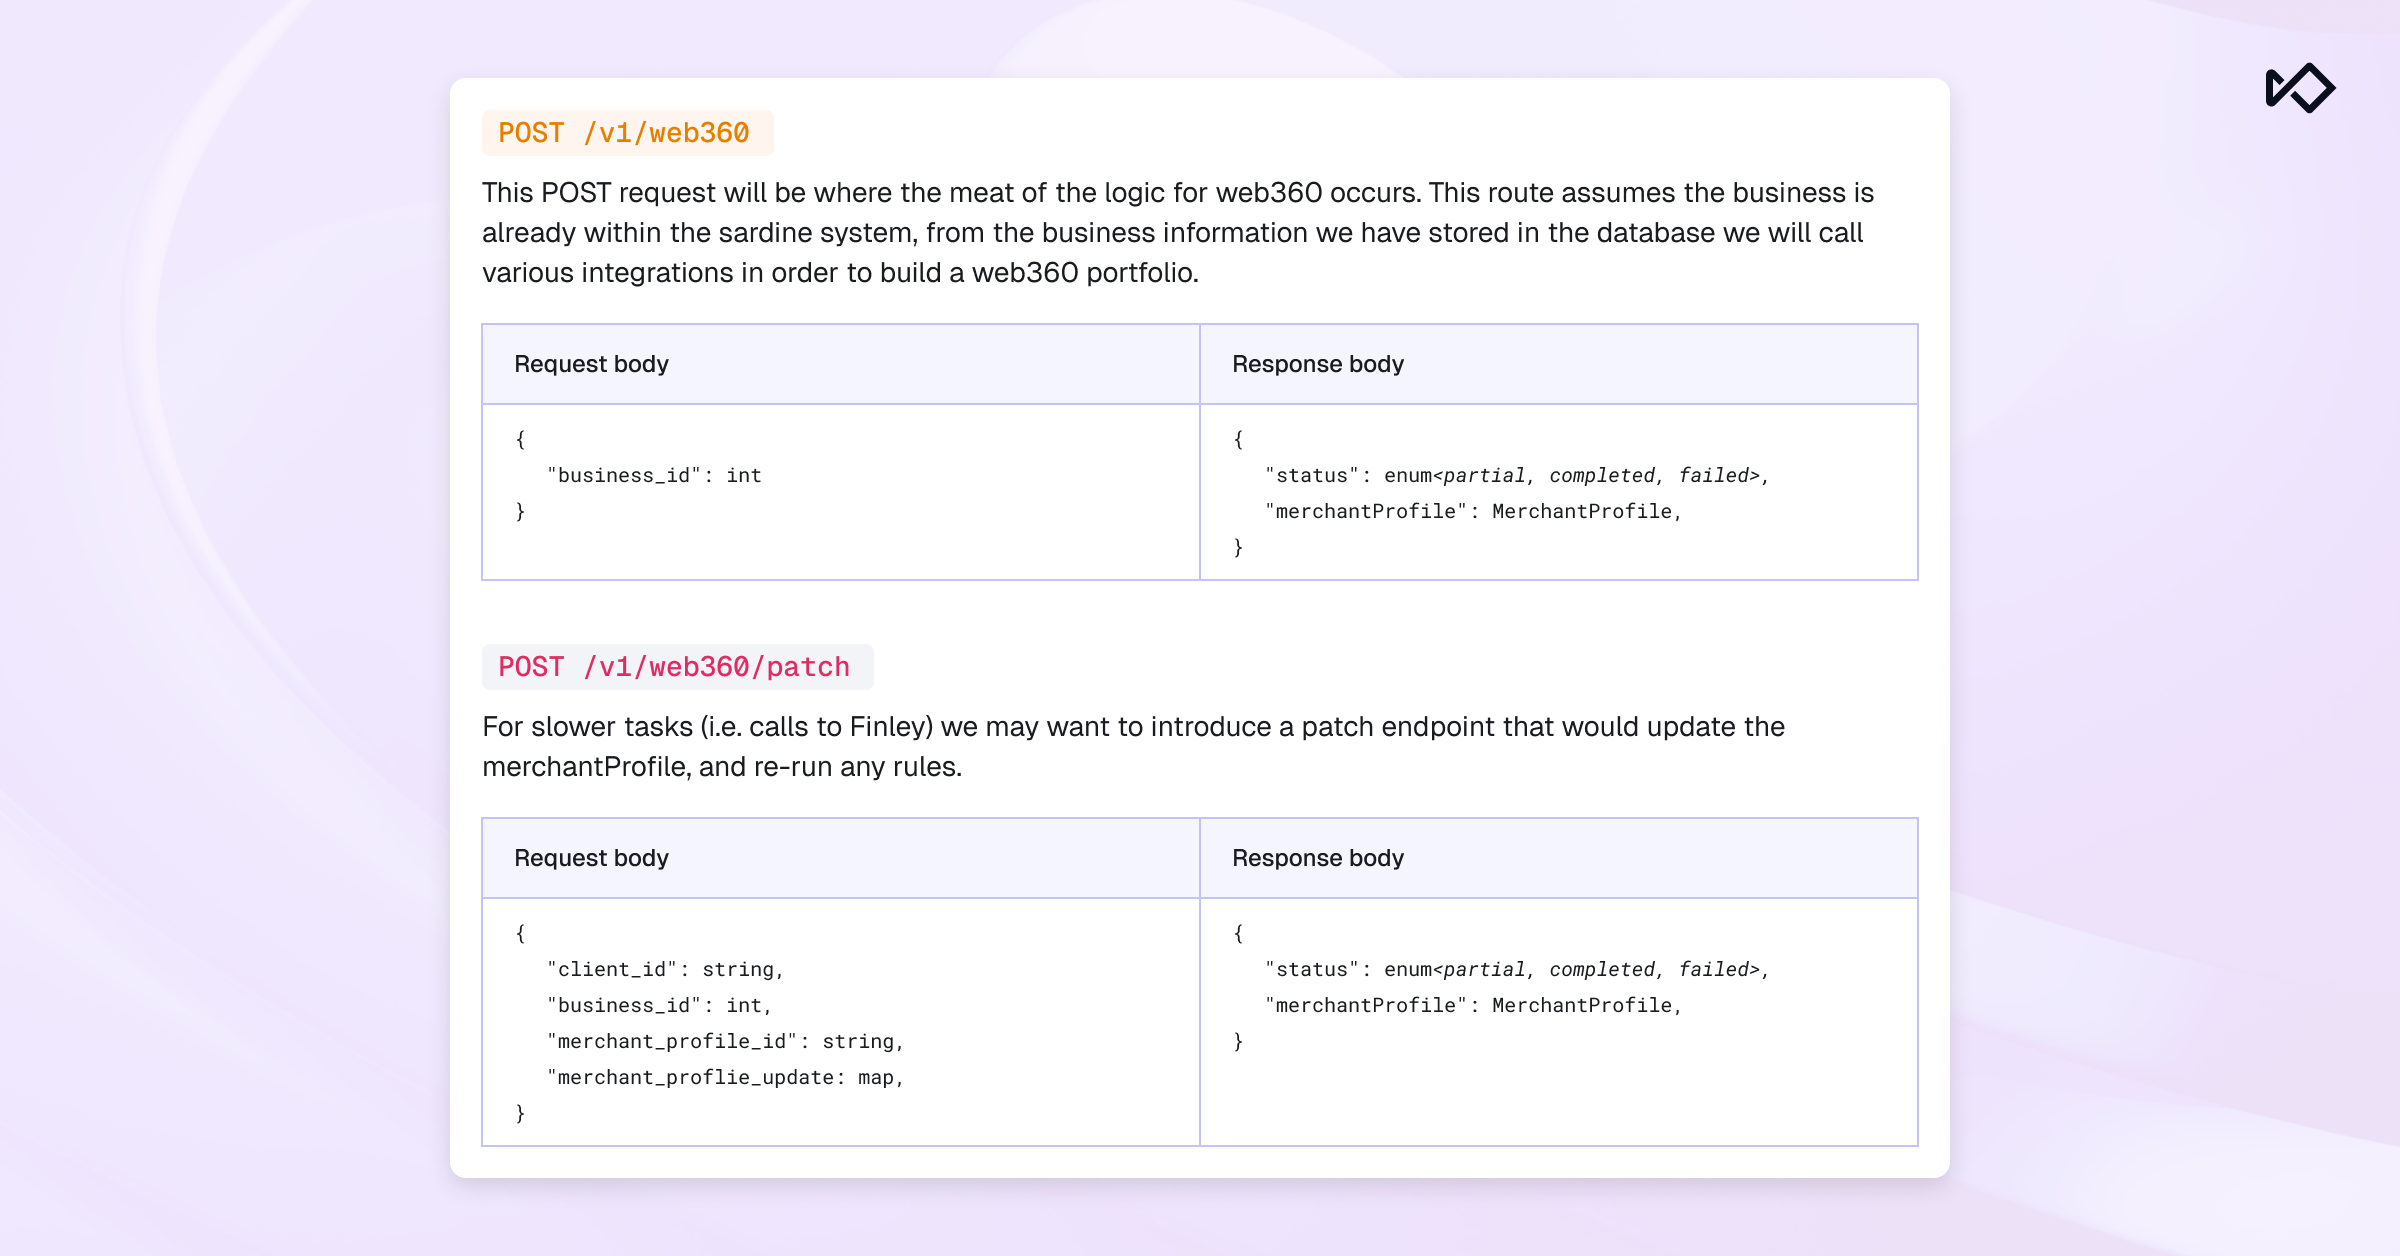Click the opening brace of first response body

coord(1238,439)
